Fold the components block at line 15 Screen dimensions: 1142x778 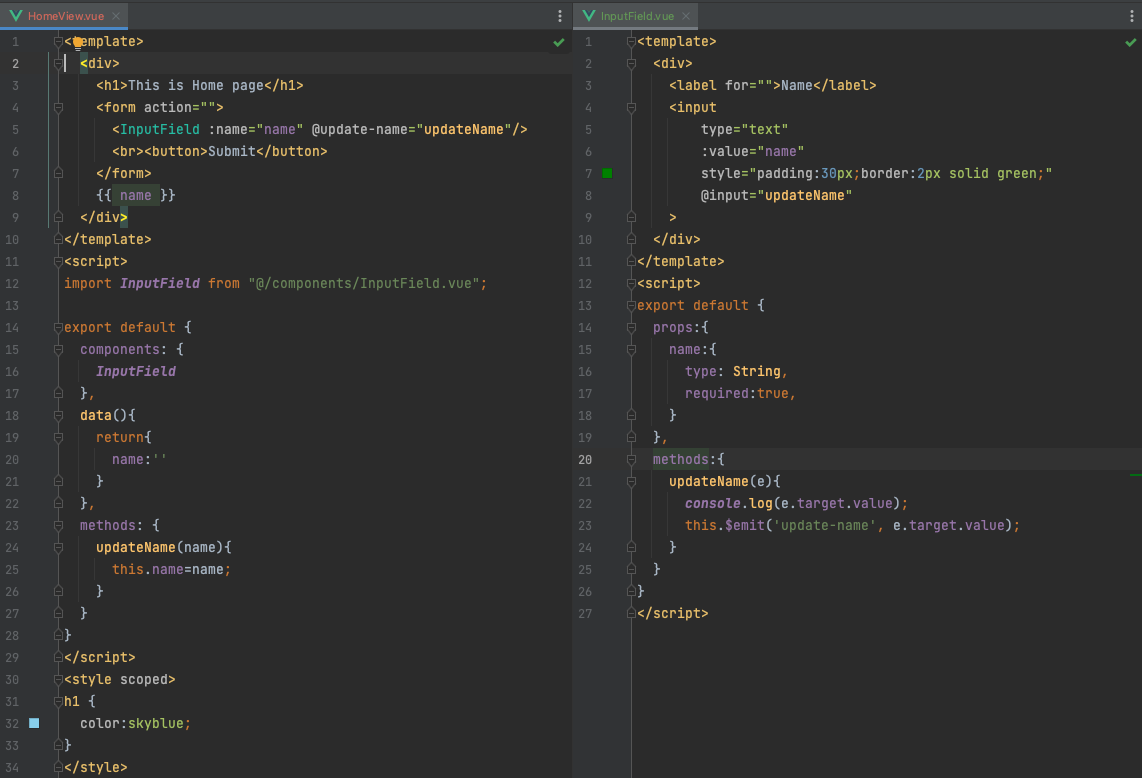tap(58, 350)
